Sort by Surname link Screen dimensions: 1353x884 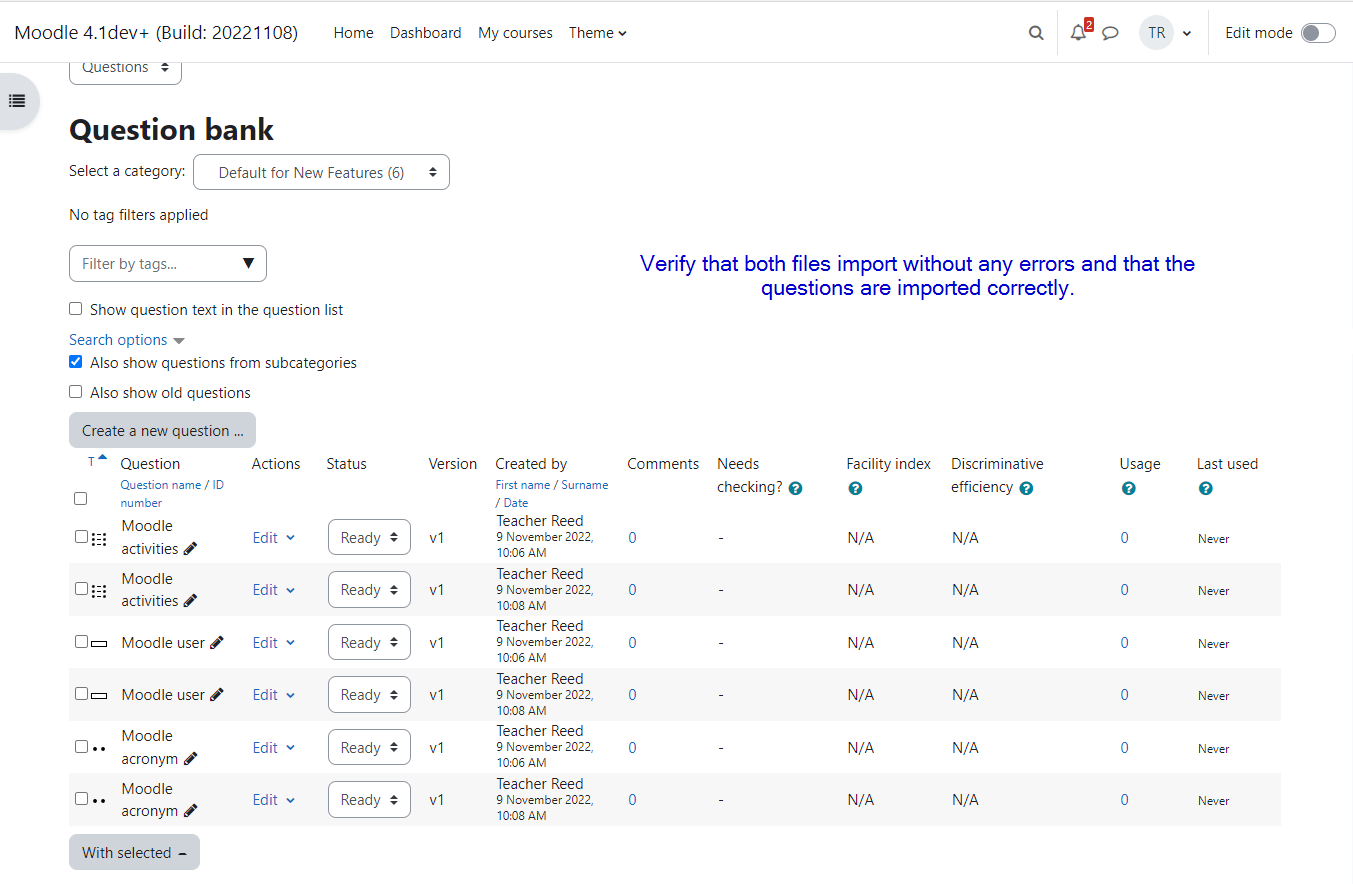(x=584, y=485)
